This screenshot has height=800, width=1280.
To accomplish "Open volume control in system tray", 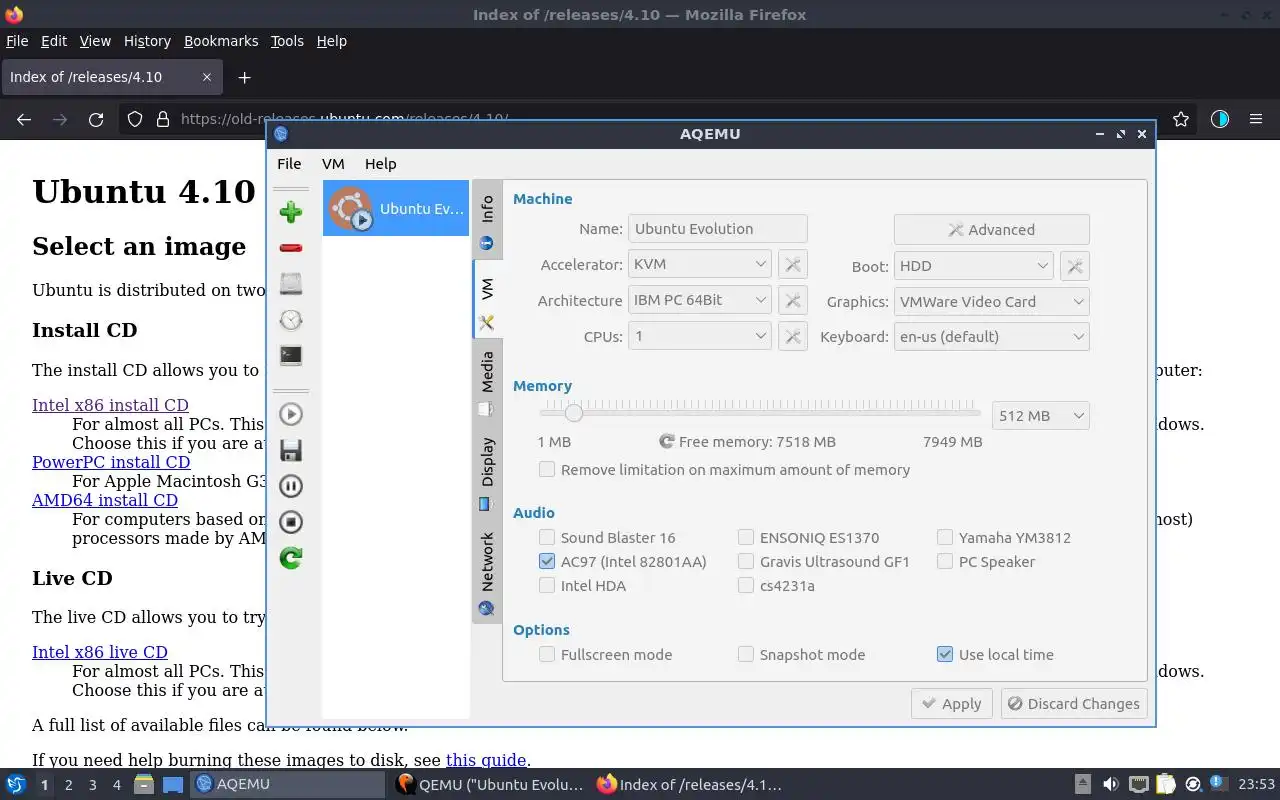I will pos(1110,784).
